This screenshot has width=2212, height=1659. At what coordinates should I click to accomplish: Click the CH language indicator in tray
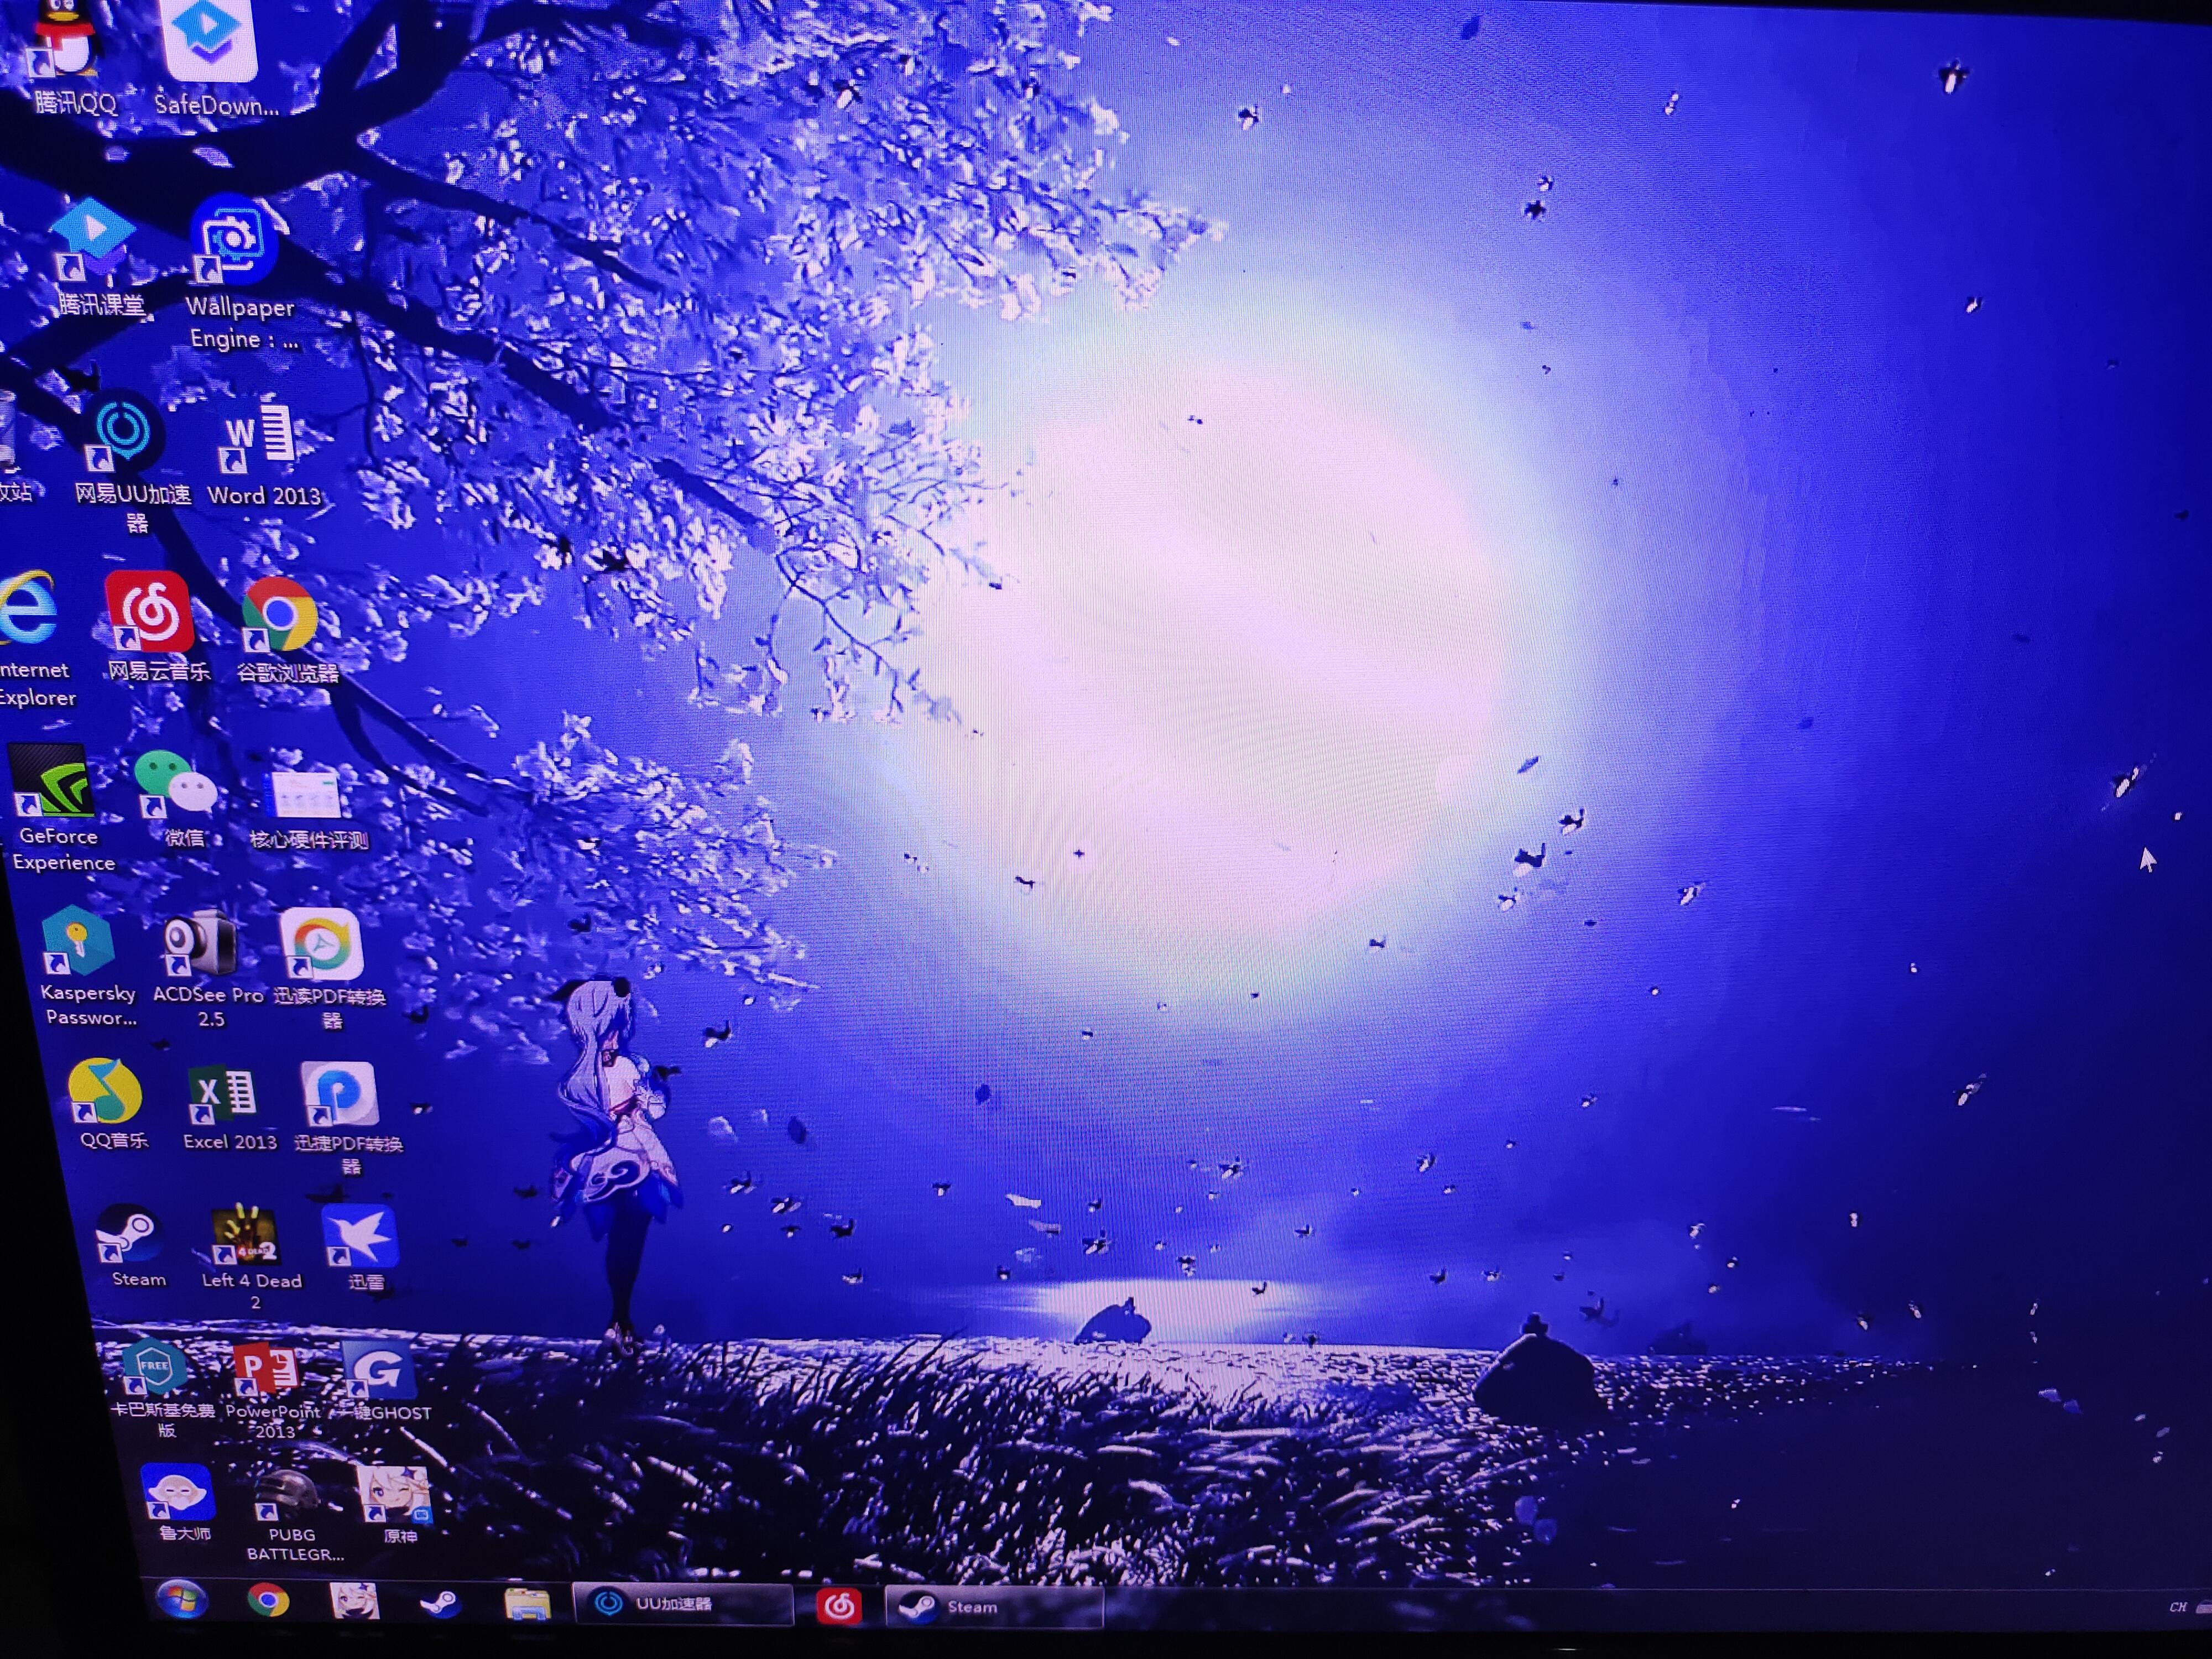2177,1608
